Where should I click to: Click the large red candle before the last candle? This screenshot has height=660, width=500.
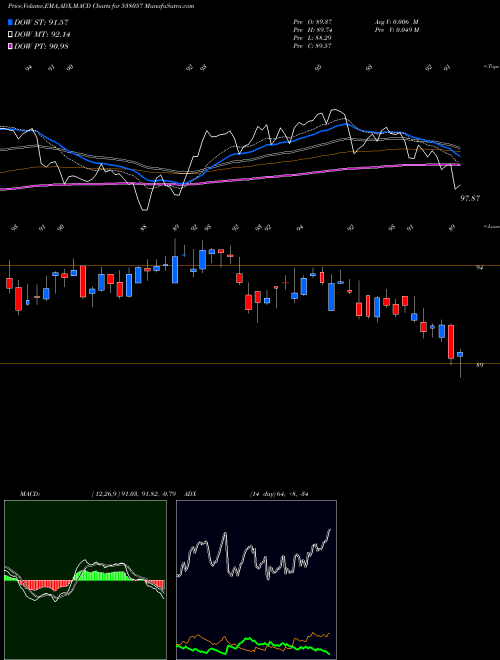coord(451,341)
